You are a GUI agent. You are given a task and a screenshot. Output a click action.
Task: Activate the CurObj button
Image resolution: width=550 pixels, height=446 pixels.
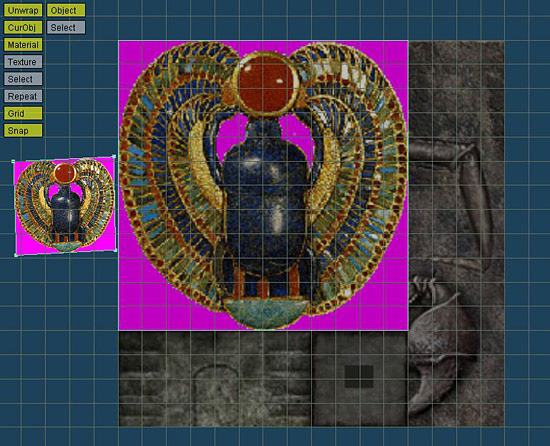23,27
